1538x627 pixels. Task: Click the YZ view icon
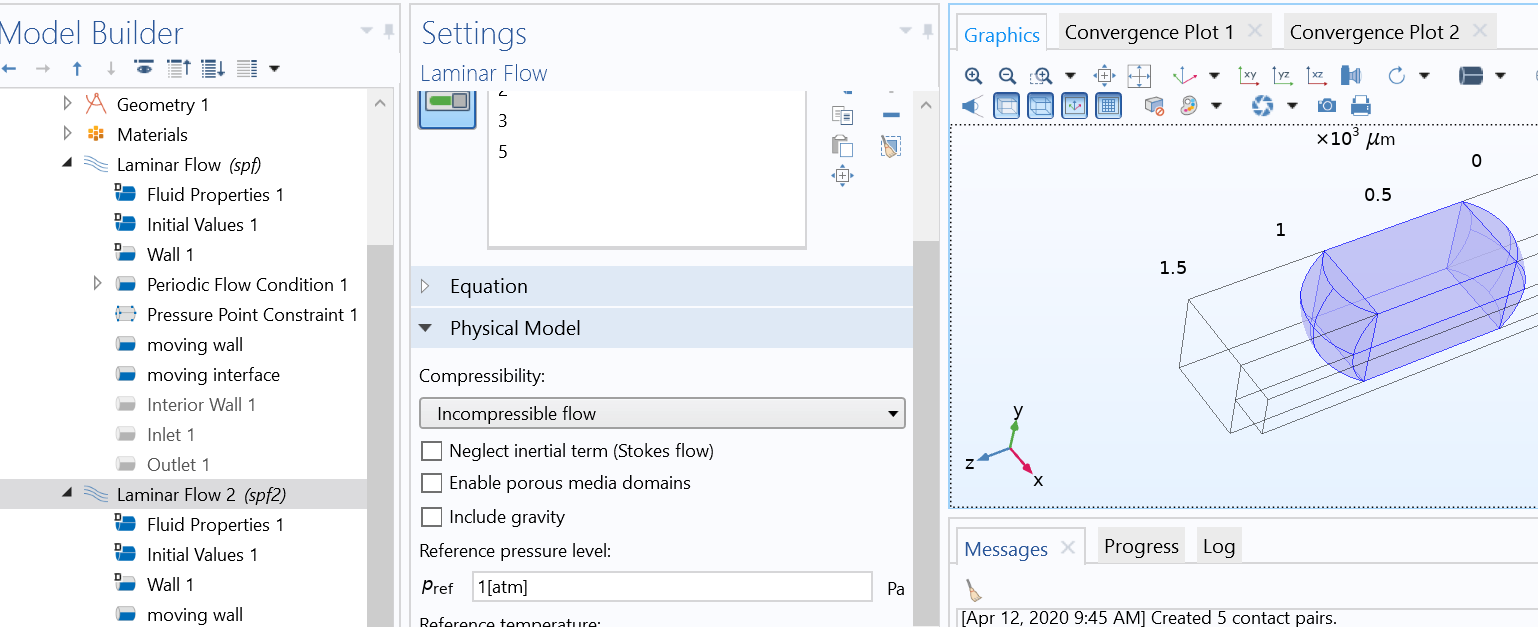(x=1283, y=76)
